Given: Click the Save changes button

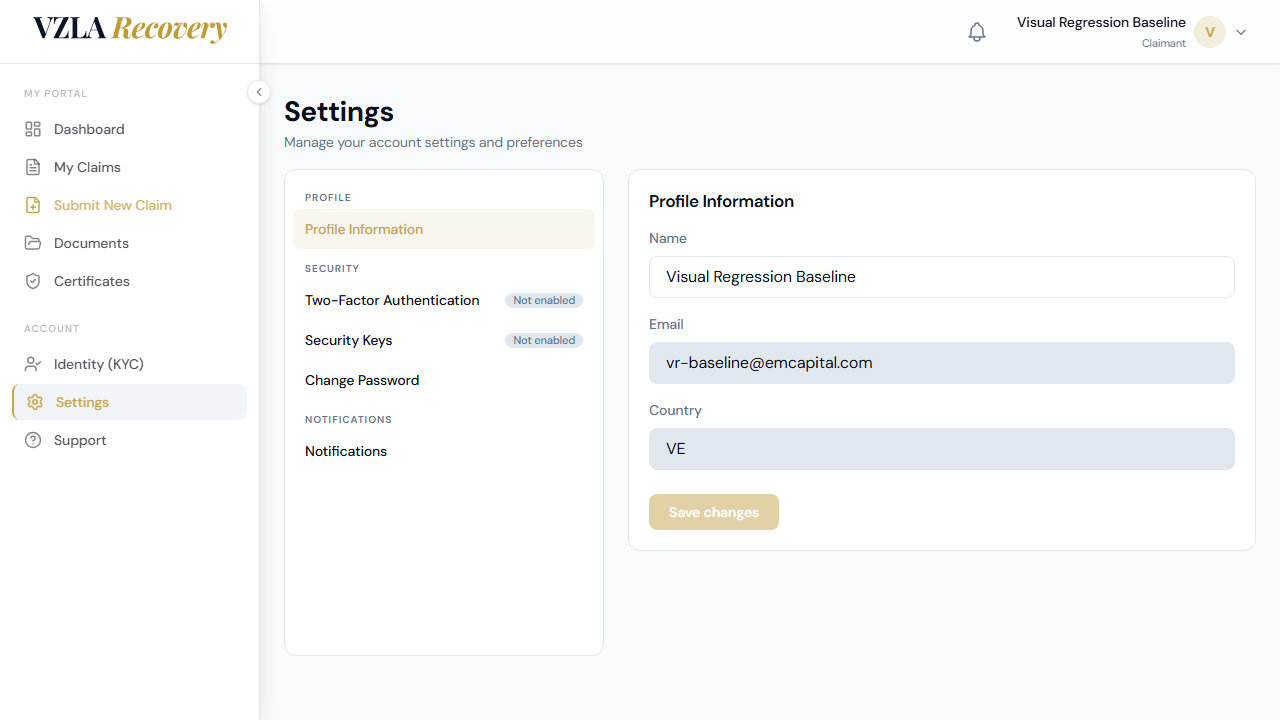Looking at the screenshot, I should 714,512.
